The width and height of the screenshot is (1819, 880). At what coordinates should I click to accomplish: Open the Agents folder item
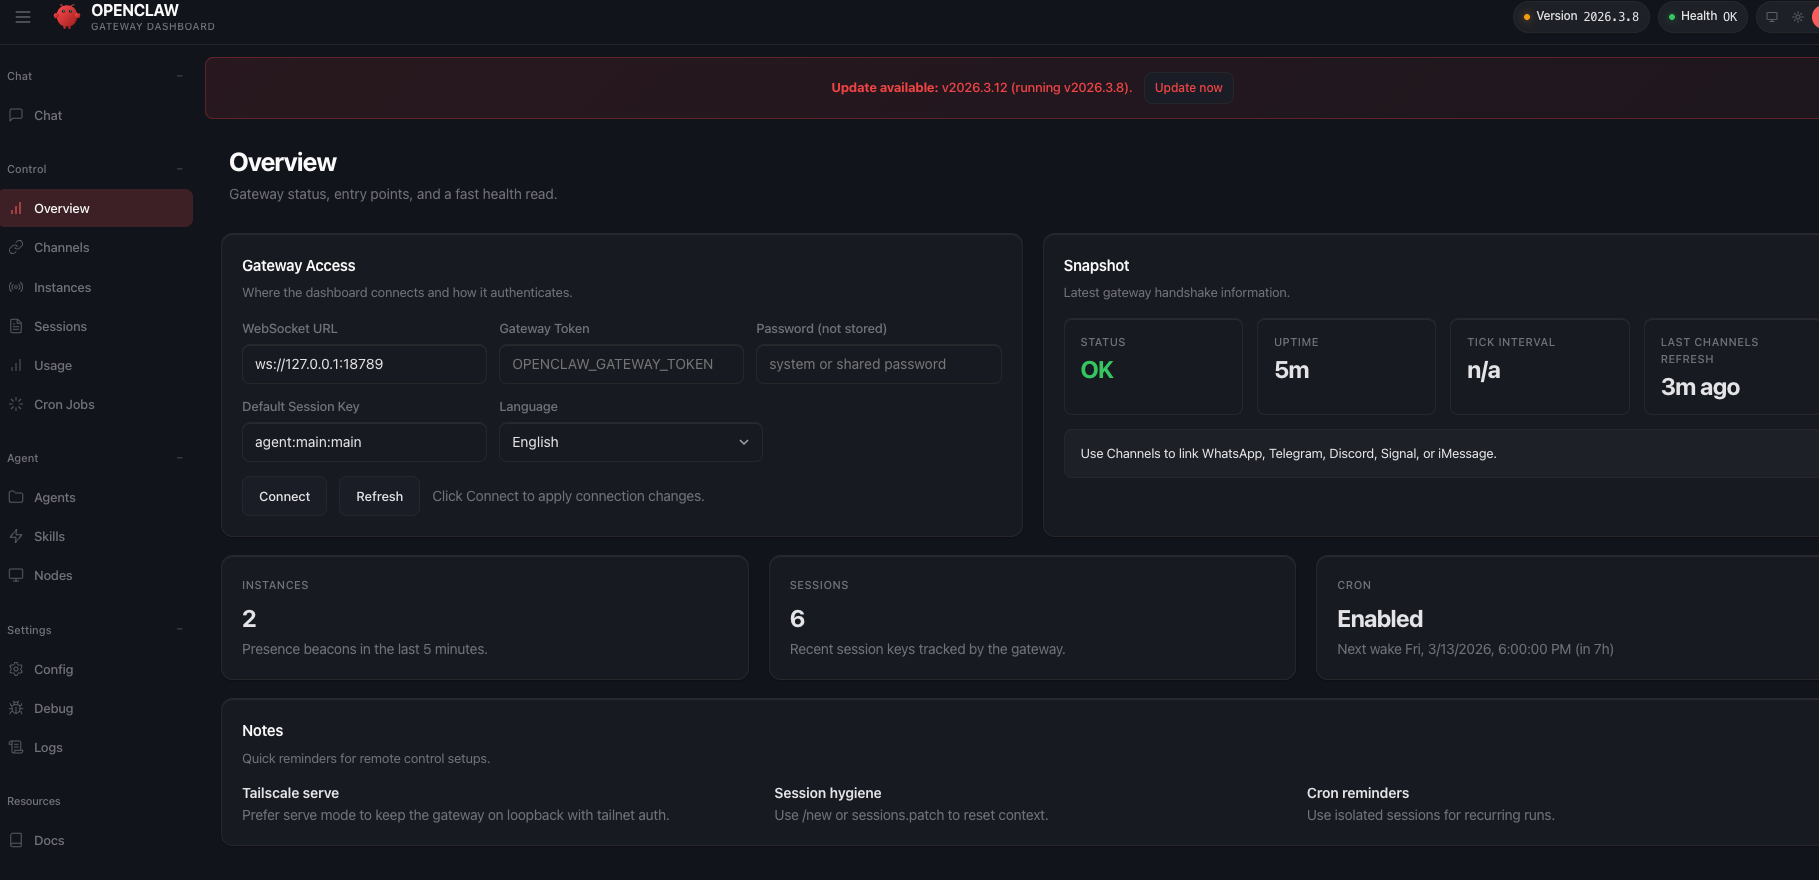tap(97, 497)
